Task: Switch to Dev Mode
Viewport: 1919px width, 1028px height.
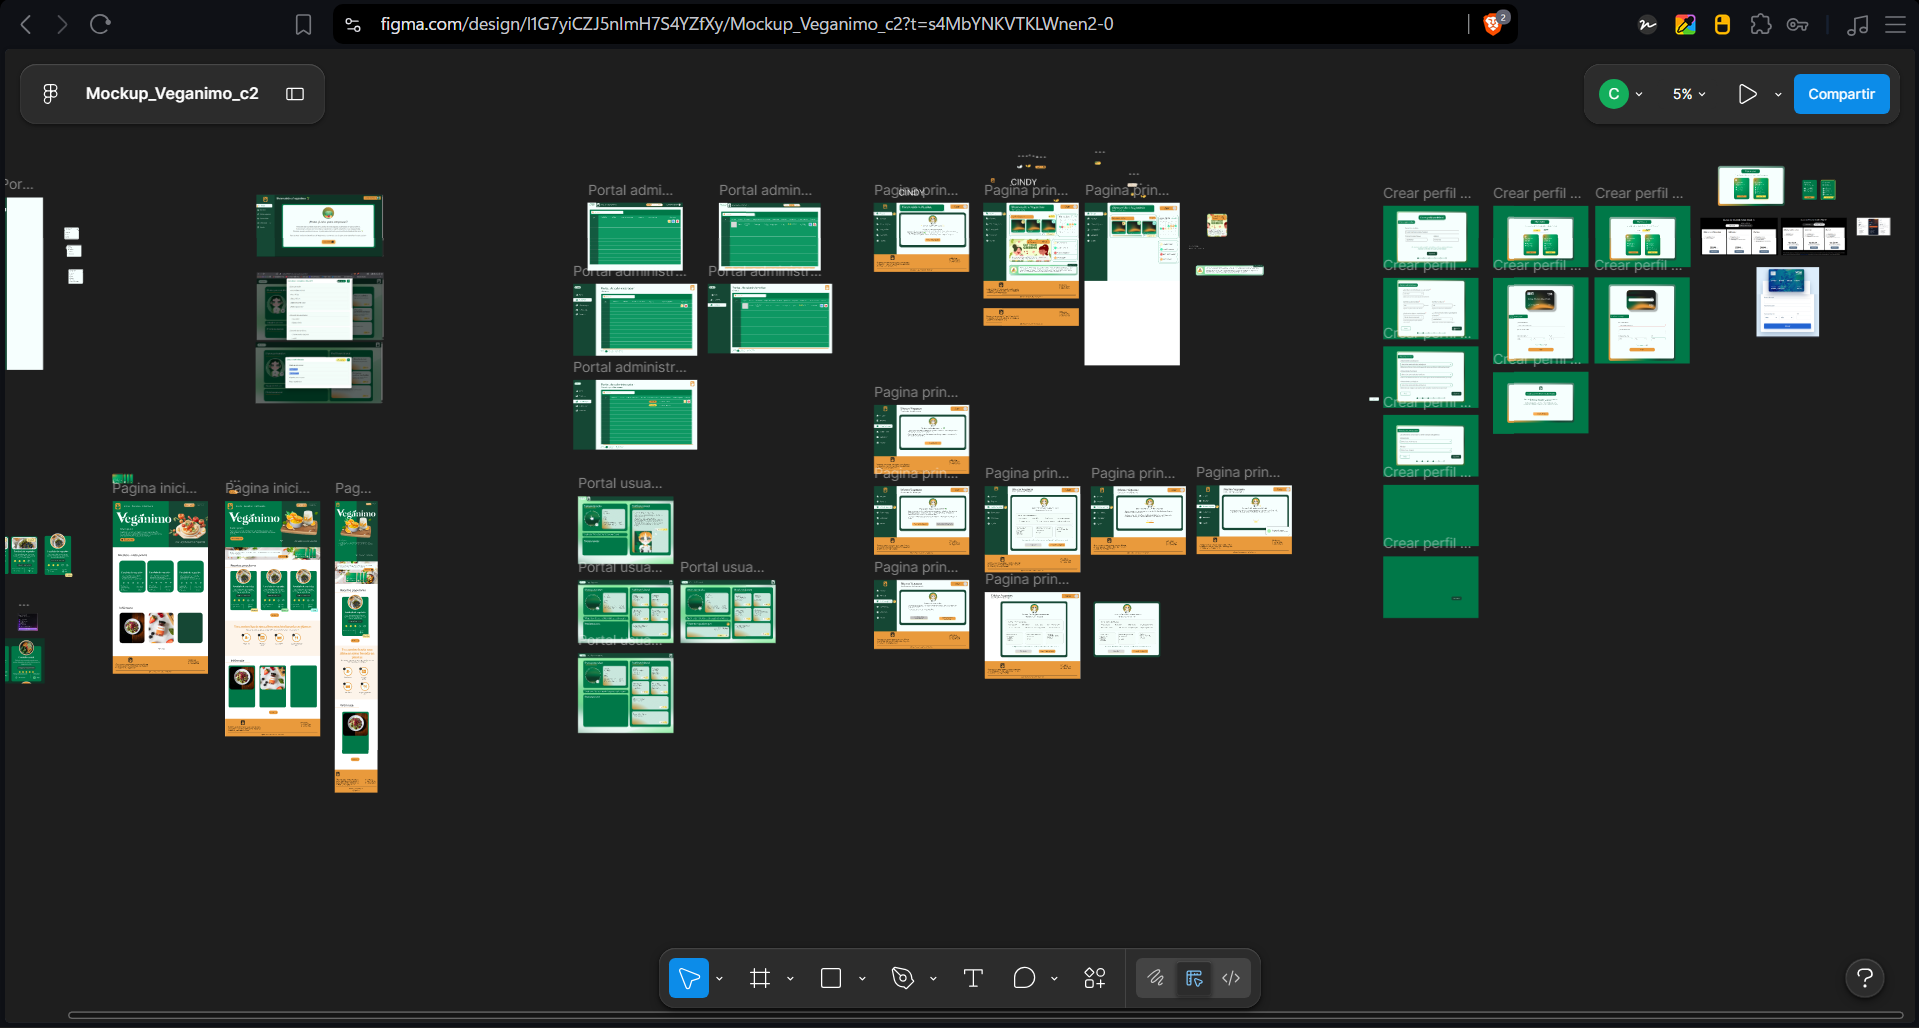Action: (1231, 978)
